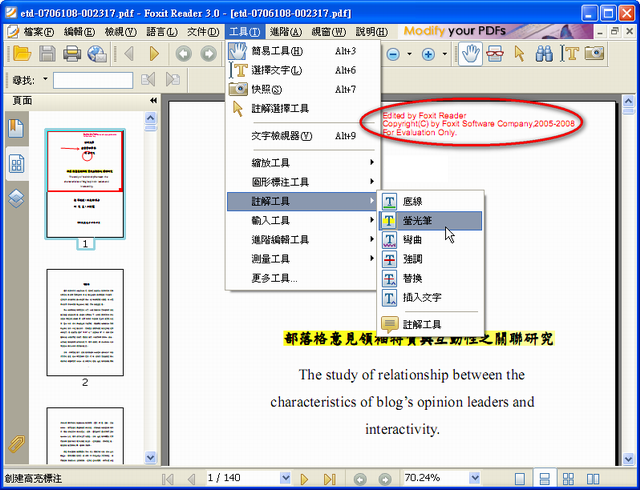Viewport: 640px width, 490px height.
Task: Click the Save disk icon in toolbar
Action: tap(46, 54)
